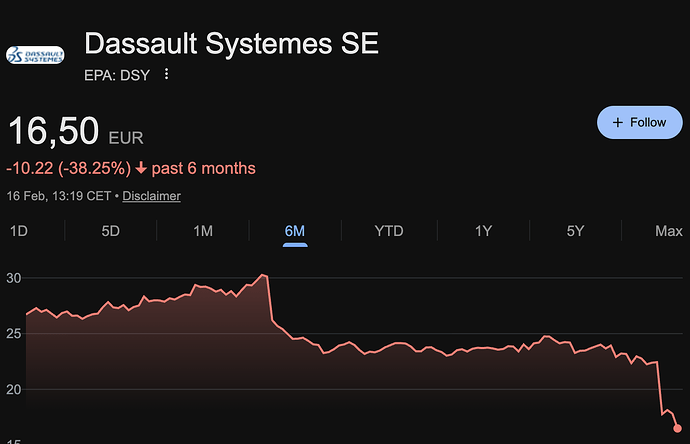Select the 5Y time range tab
The height and width of the screenshot is (444, 690).
575,231
